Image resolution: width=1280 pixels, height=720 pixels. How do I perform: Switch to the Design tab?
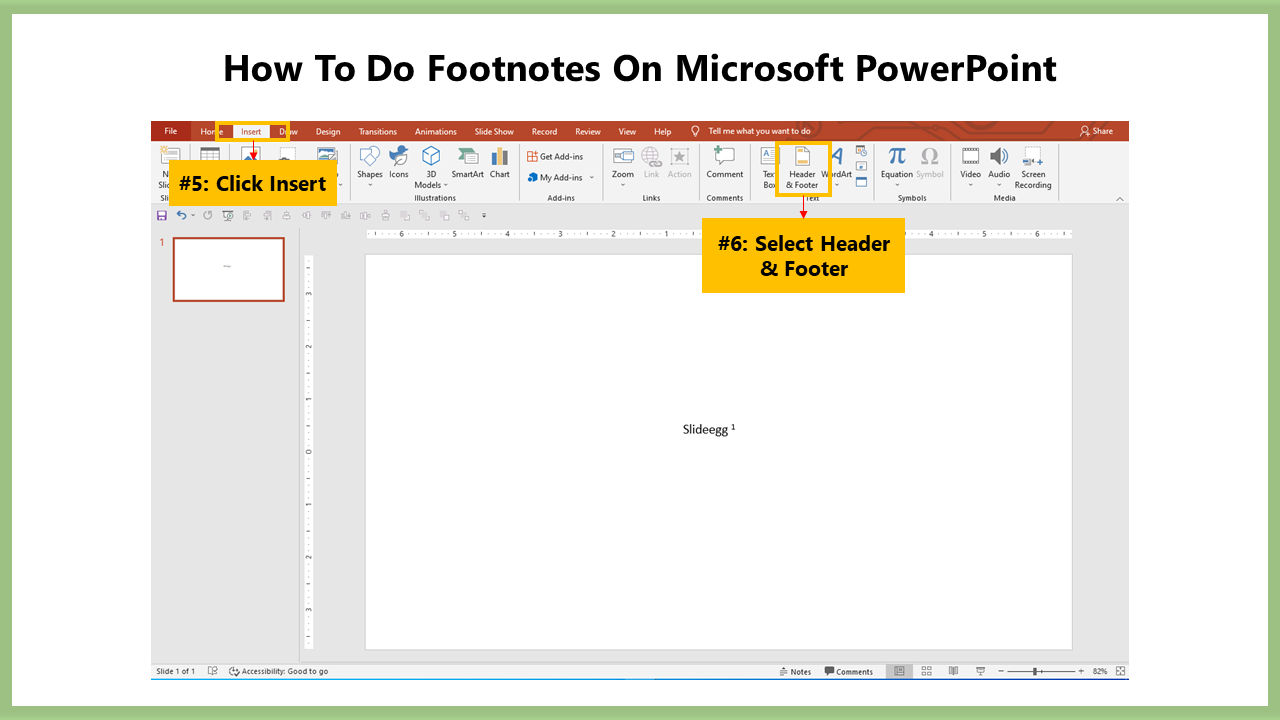328,132
